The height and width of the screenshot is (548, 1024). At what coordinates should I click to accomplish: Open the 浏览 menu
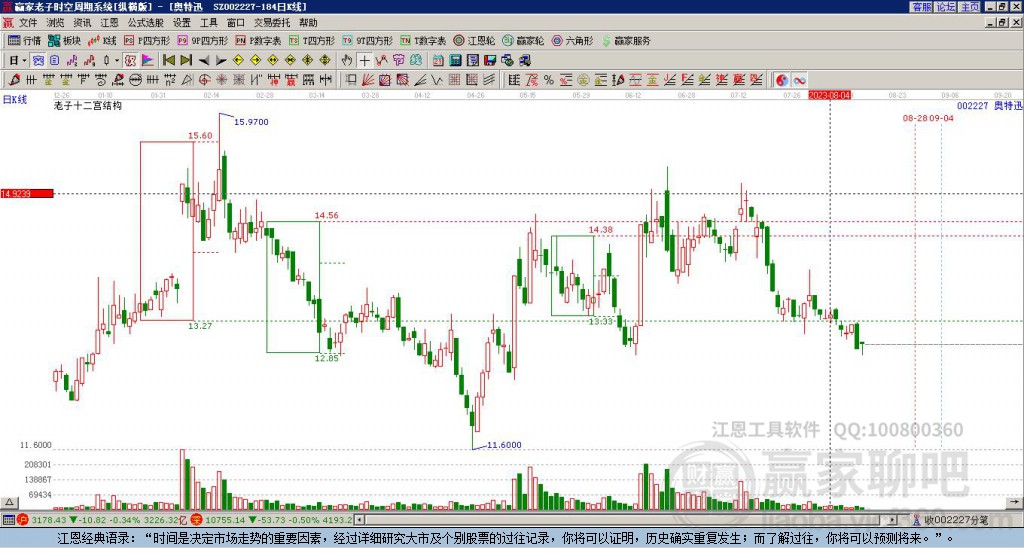[x=56, y=23]
